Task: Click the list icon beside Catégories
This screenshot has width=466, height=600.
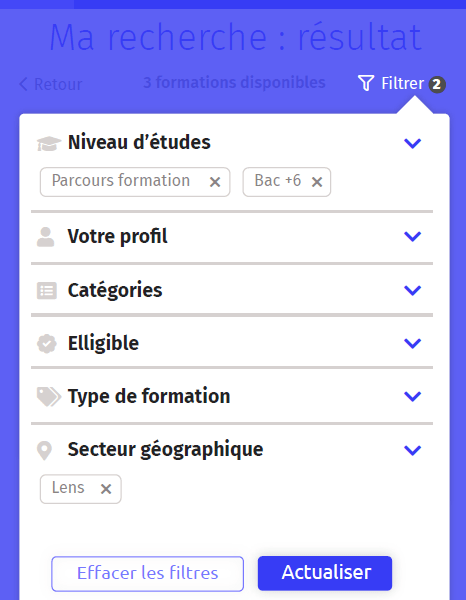Action: coord(47,290)
